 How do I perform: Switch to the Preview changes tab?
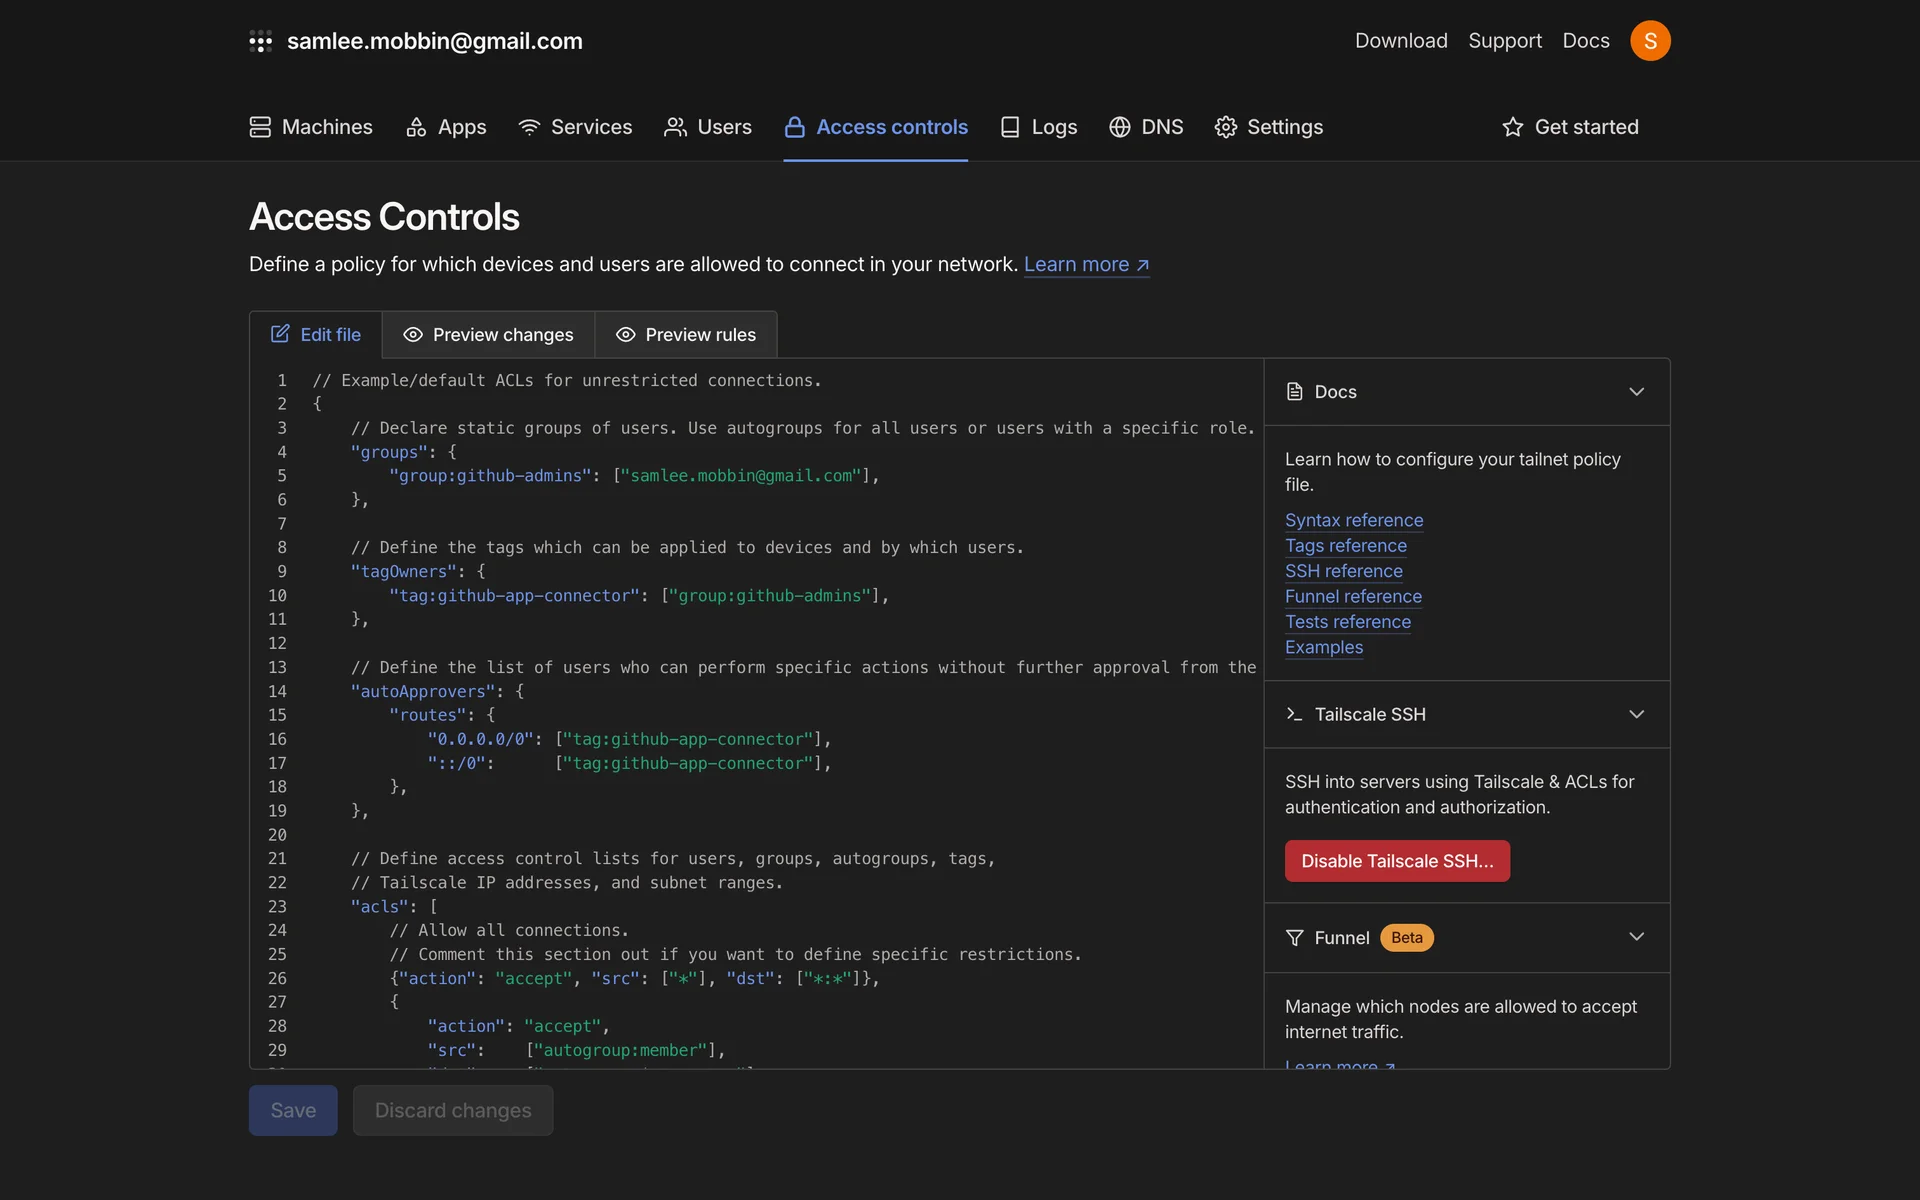(488, 335)
